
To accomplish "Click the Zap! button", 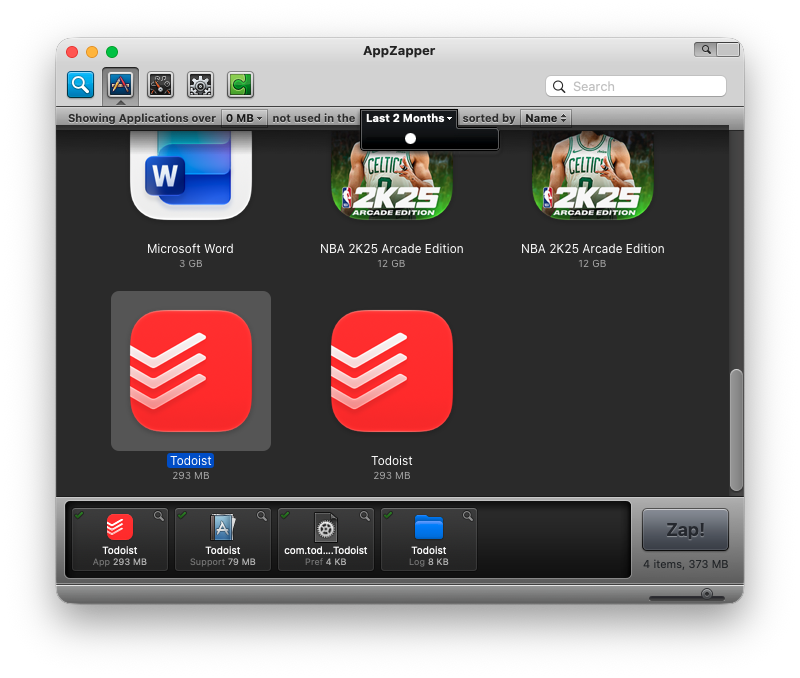I will pyautogui.click(x=685, y=530).
